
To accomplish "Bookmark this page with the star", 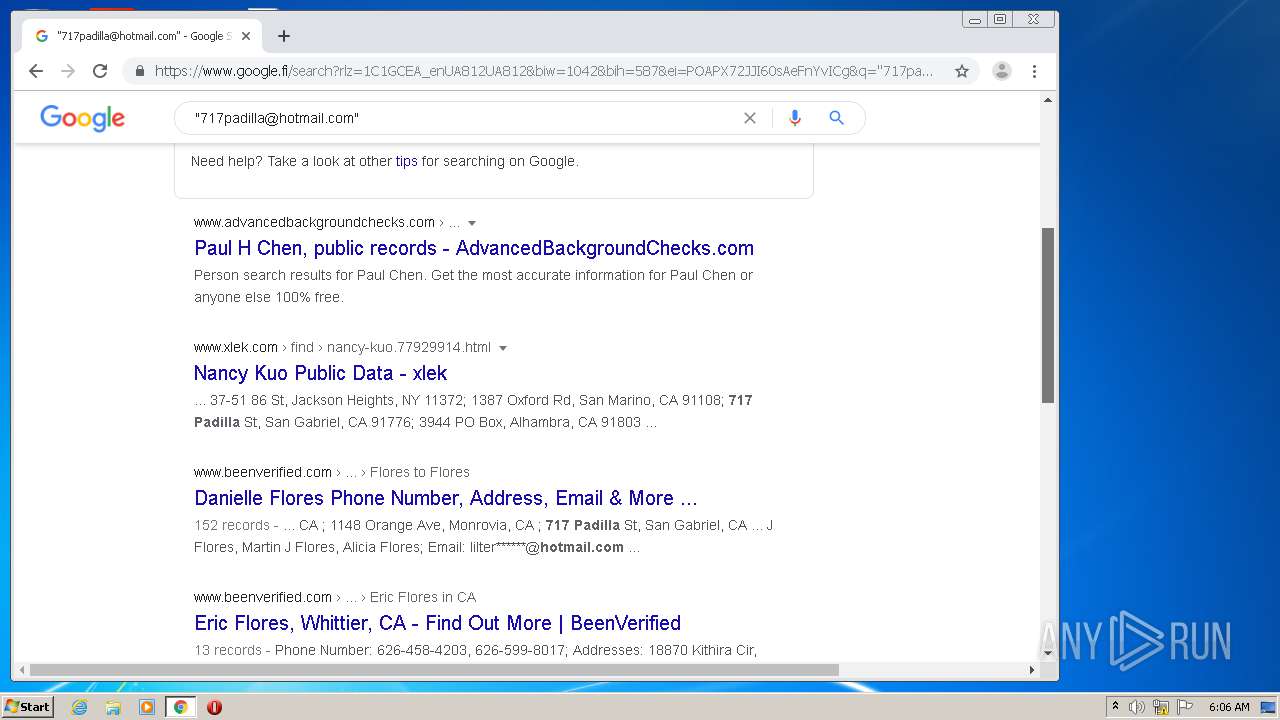I will coord(962,71).
